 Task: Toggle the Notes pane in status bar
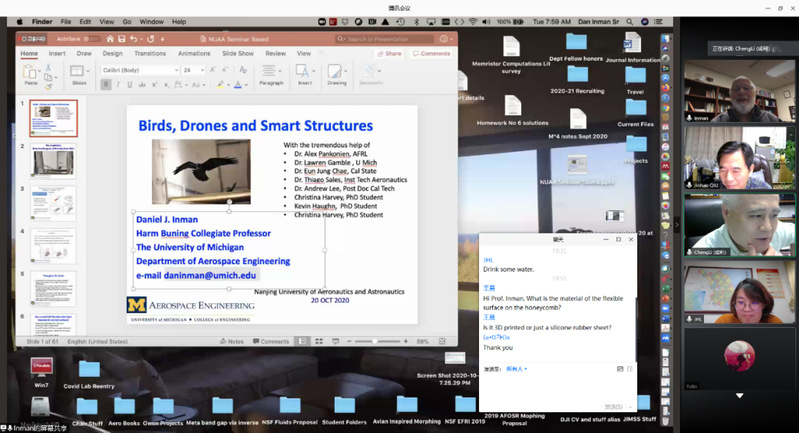pos(231,341)
